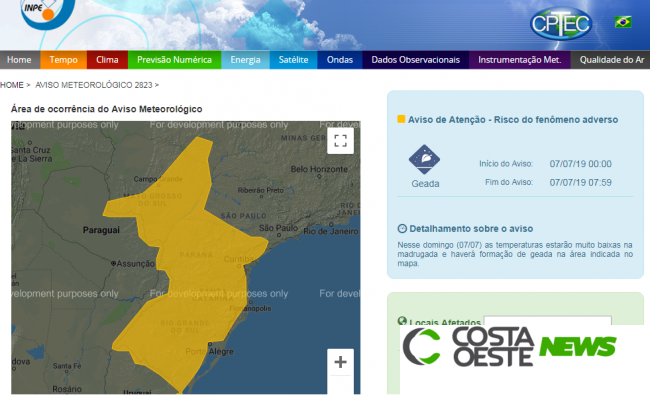650x395 pixels.
Task: Click the INPE logo
Action: (x=48, y=12)
